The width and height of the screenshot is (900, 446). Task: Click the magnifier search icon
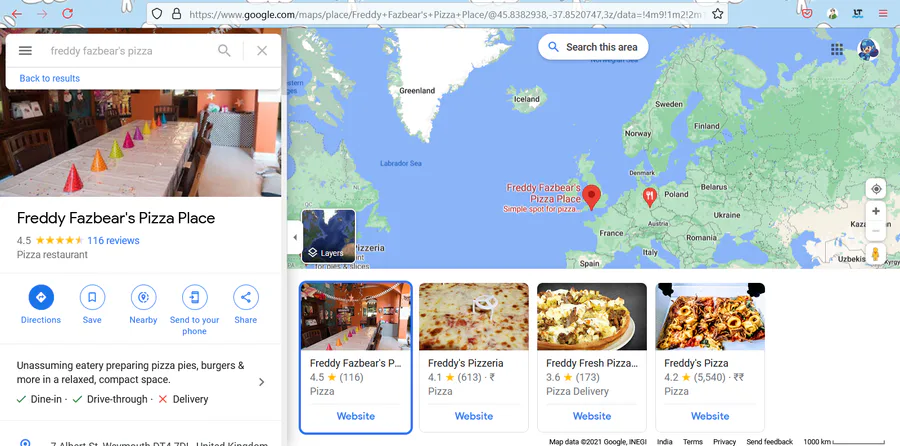pos(224,51)
